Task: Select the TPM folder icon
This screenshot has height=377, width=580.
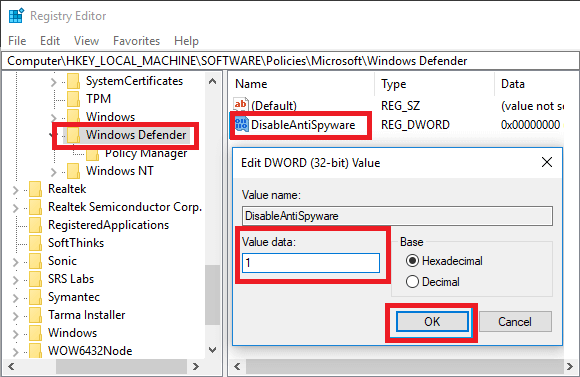Action: pyautogui.click(x=73, y=99)
